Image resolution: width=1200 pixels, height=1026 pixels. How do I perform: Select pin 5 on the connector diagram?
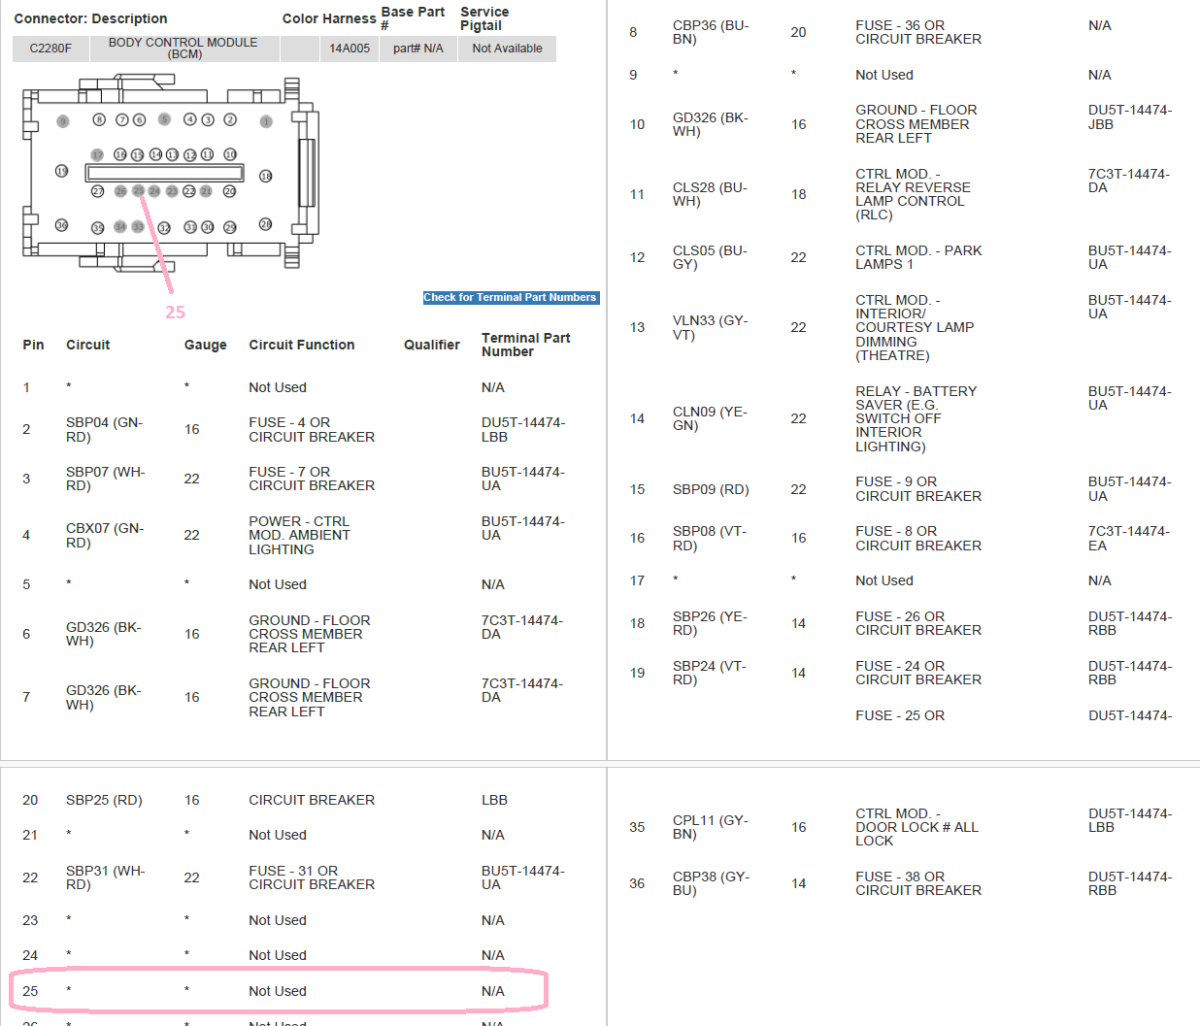click(164, 120)
